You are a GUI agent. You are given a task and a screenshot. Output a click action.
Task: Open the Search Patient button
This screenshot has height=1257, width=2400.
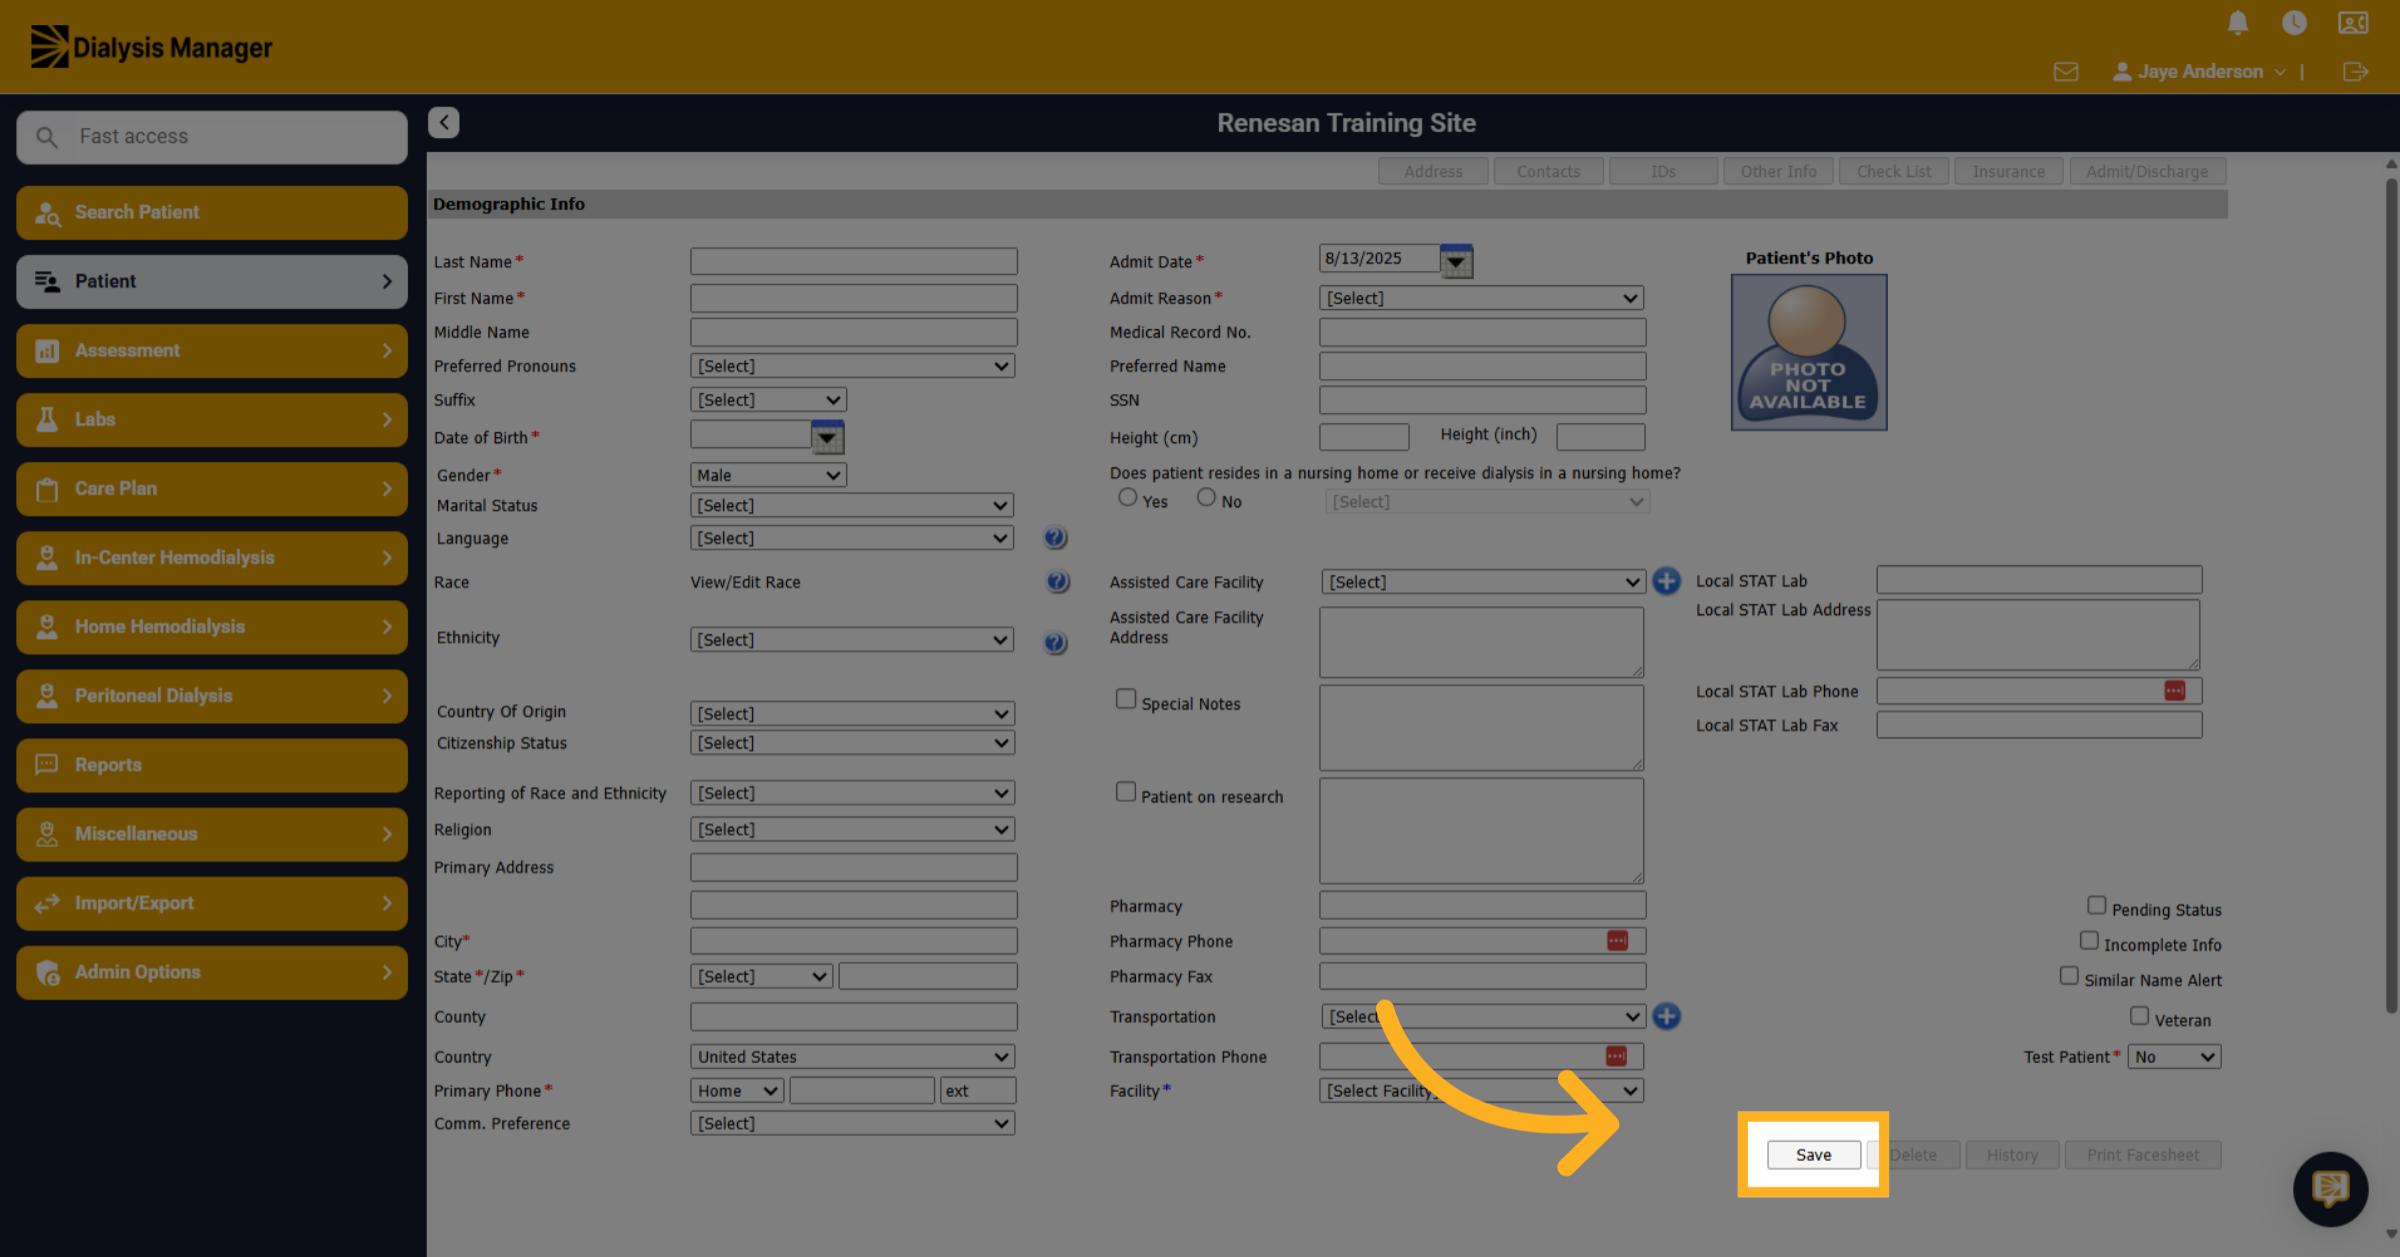click(x=212, y=213)
